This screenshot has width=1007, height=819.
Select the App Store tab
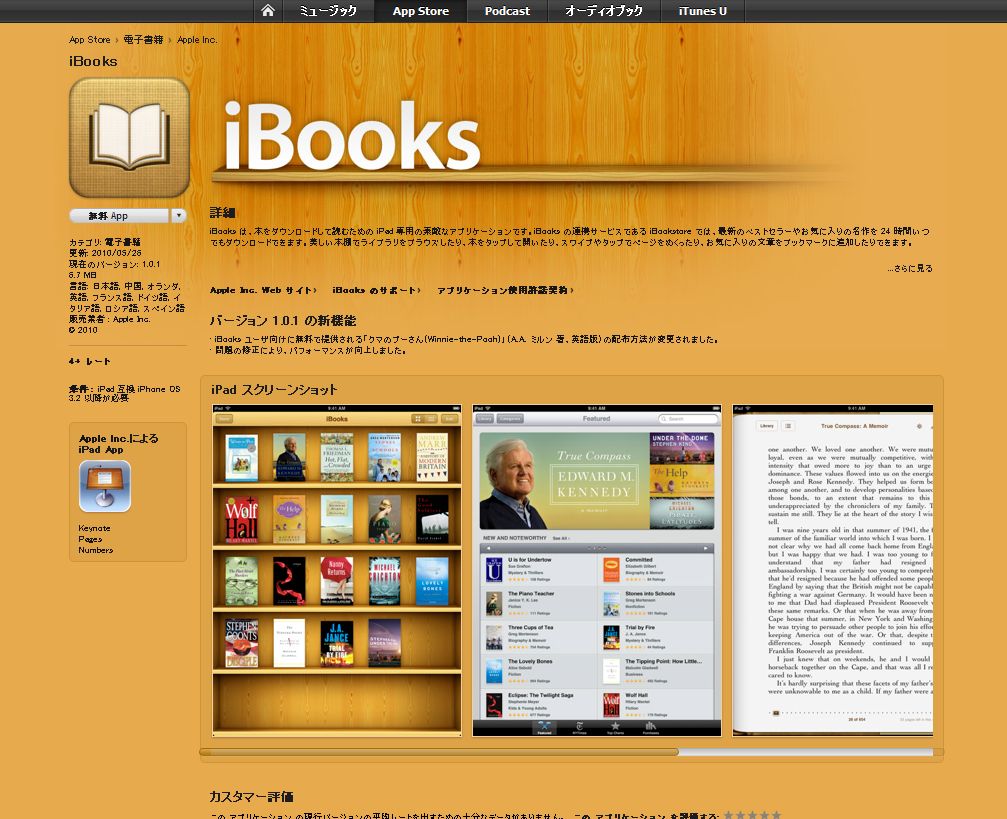click(x=421, y=11)
